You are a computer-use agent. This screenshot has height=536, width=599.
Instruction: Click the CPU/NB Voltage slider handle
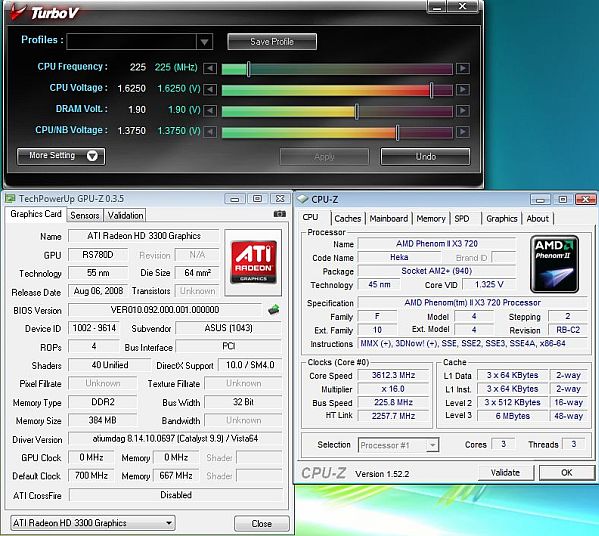point(397,132)
